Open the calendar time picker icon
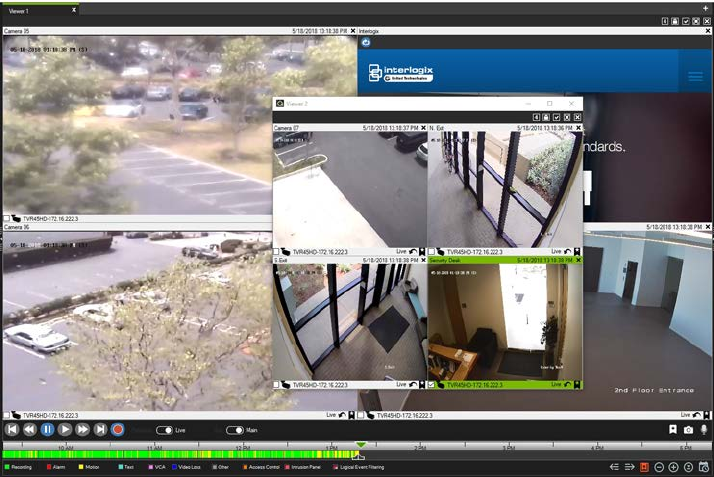The height and width of the screenshot is (477, 714). 704,467
